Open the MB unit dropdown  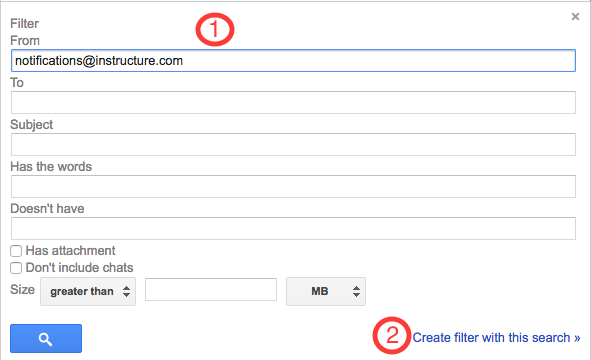point(326,291)
